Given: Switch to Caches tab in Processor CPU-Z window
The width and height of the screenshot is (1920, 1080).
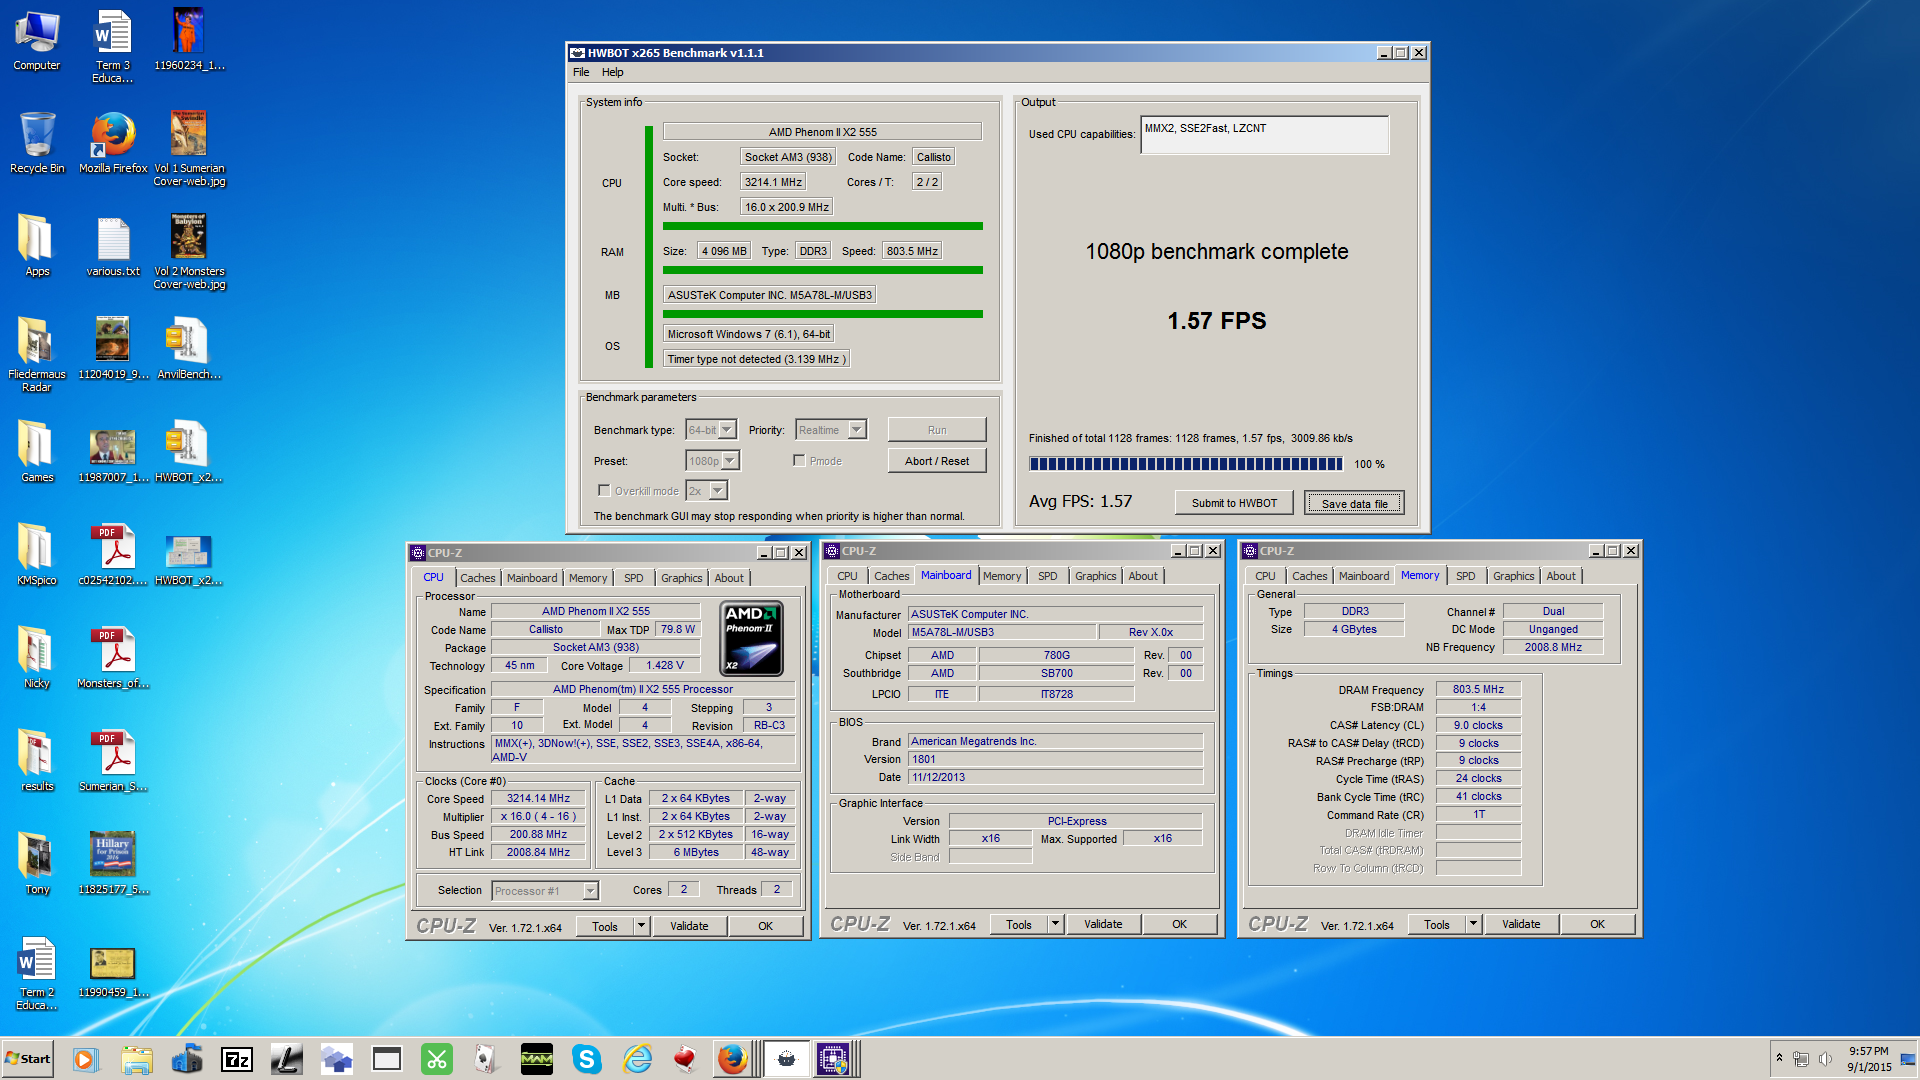Looking at the screenshot, I should [477, 578].
